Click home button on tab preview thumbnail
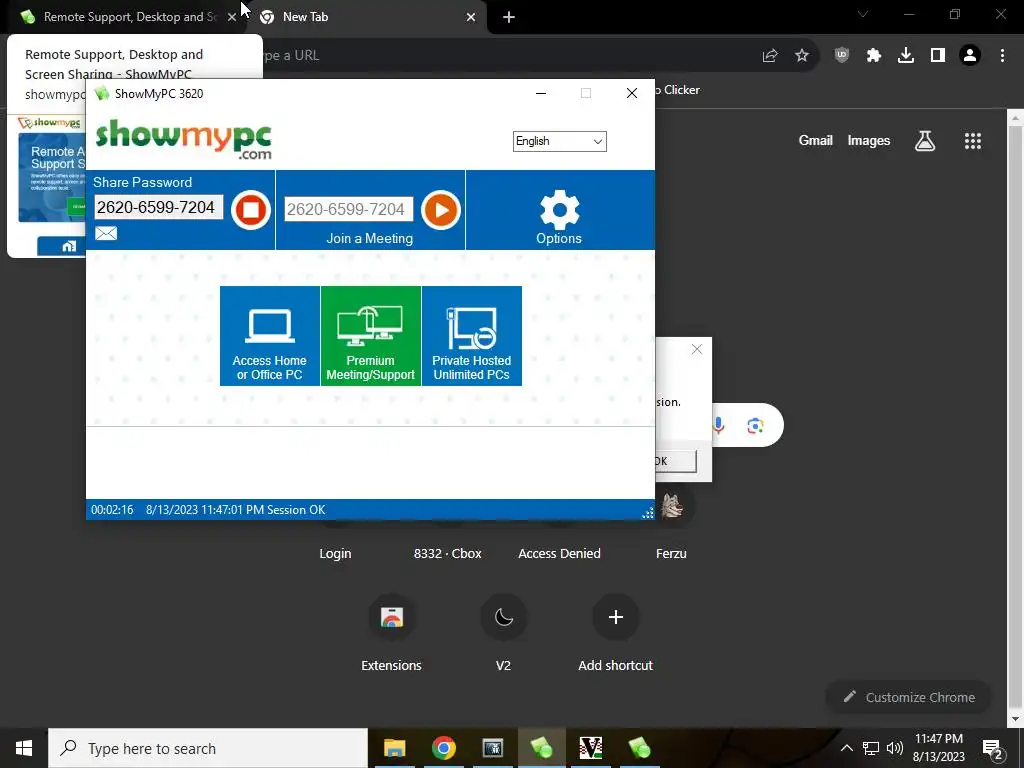The height and width of the screenshot is (768, 1024). click(69, 246)
